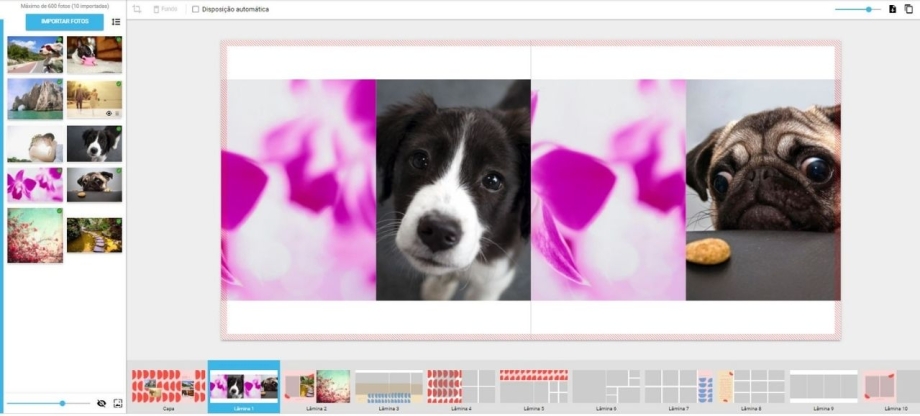This screenshot has width=920, height=416.
Task: Enable Disposição automática checkbox
Action: tap(195, 9)
